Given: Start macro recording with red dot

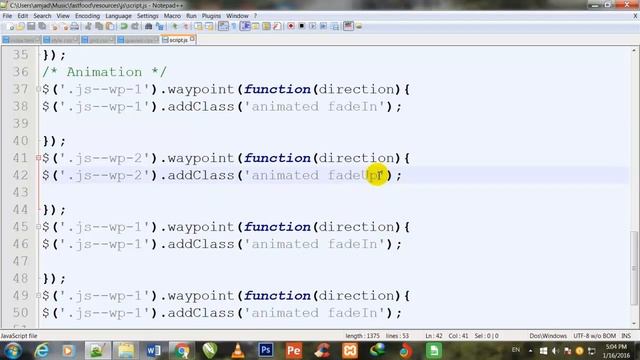Looking at the screenshot, I should [291, 27].
